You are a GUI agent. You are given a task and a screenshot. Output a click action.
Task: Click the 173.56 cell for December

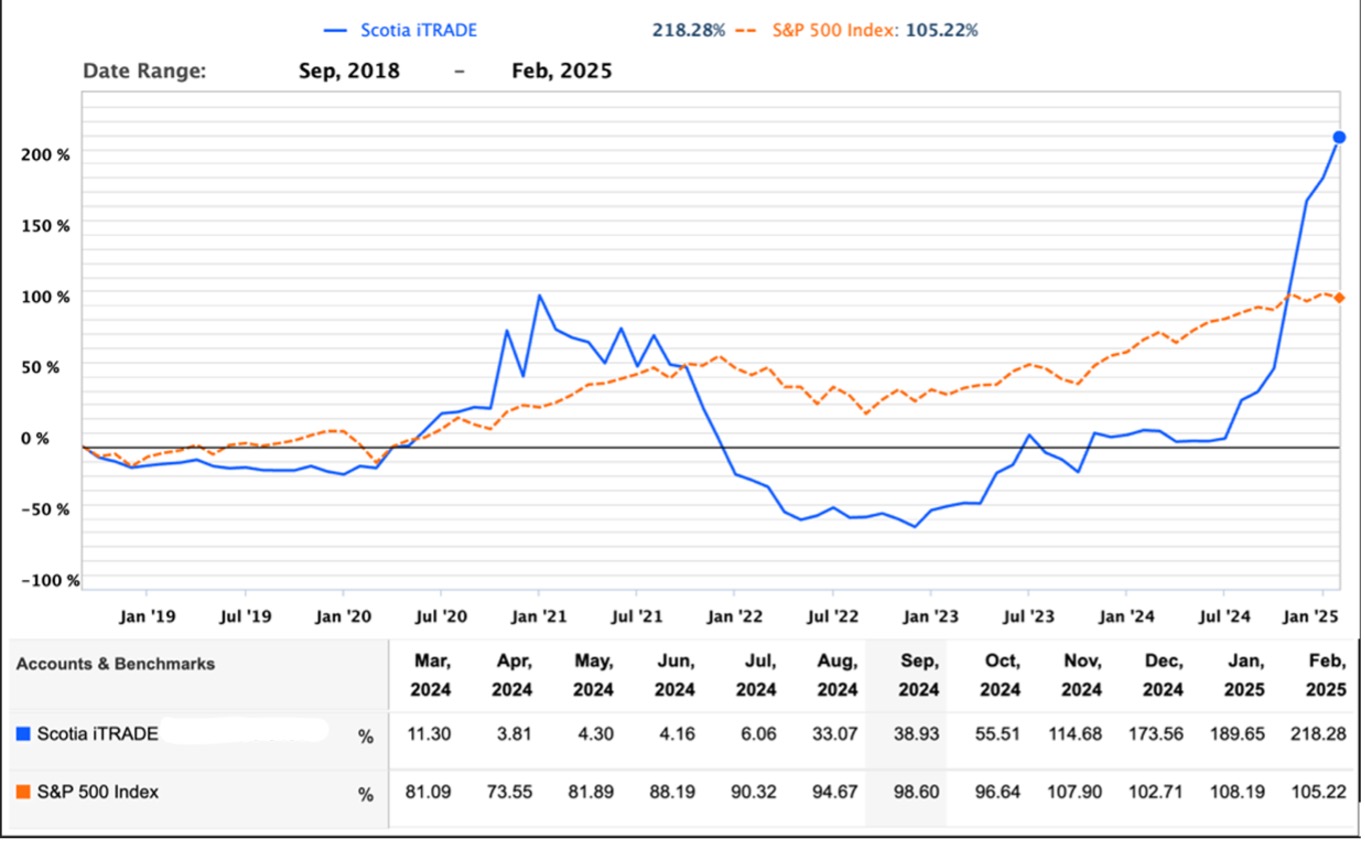click(1159, 734)
